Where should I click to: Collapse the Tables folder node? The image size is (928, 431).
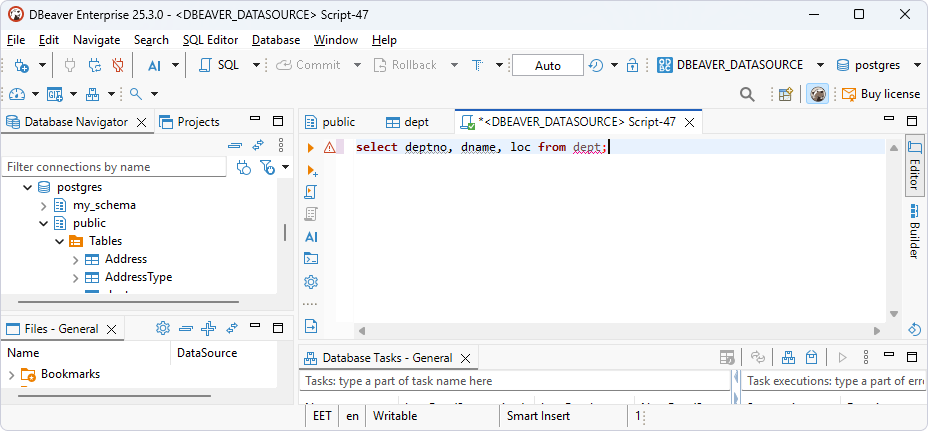59,242
